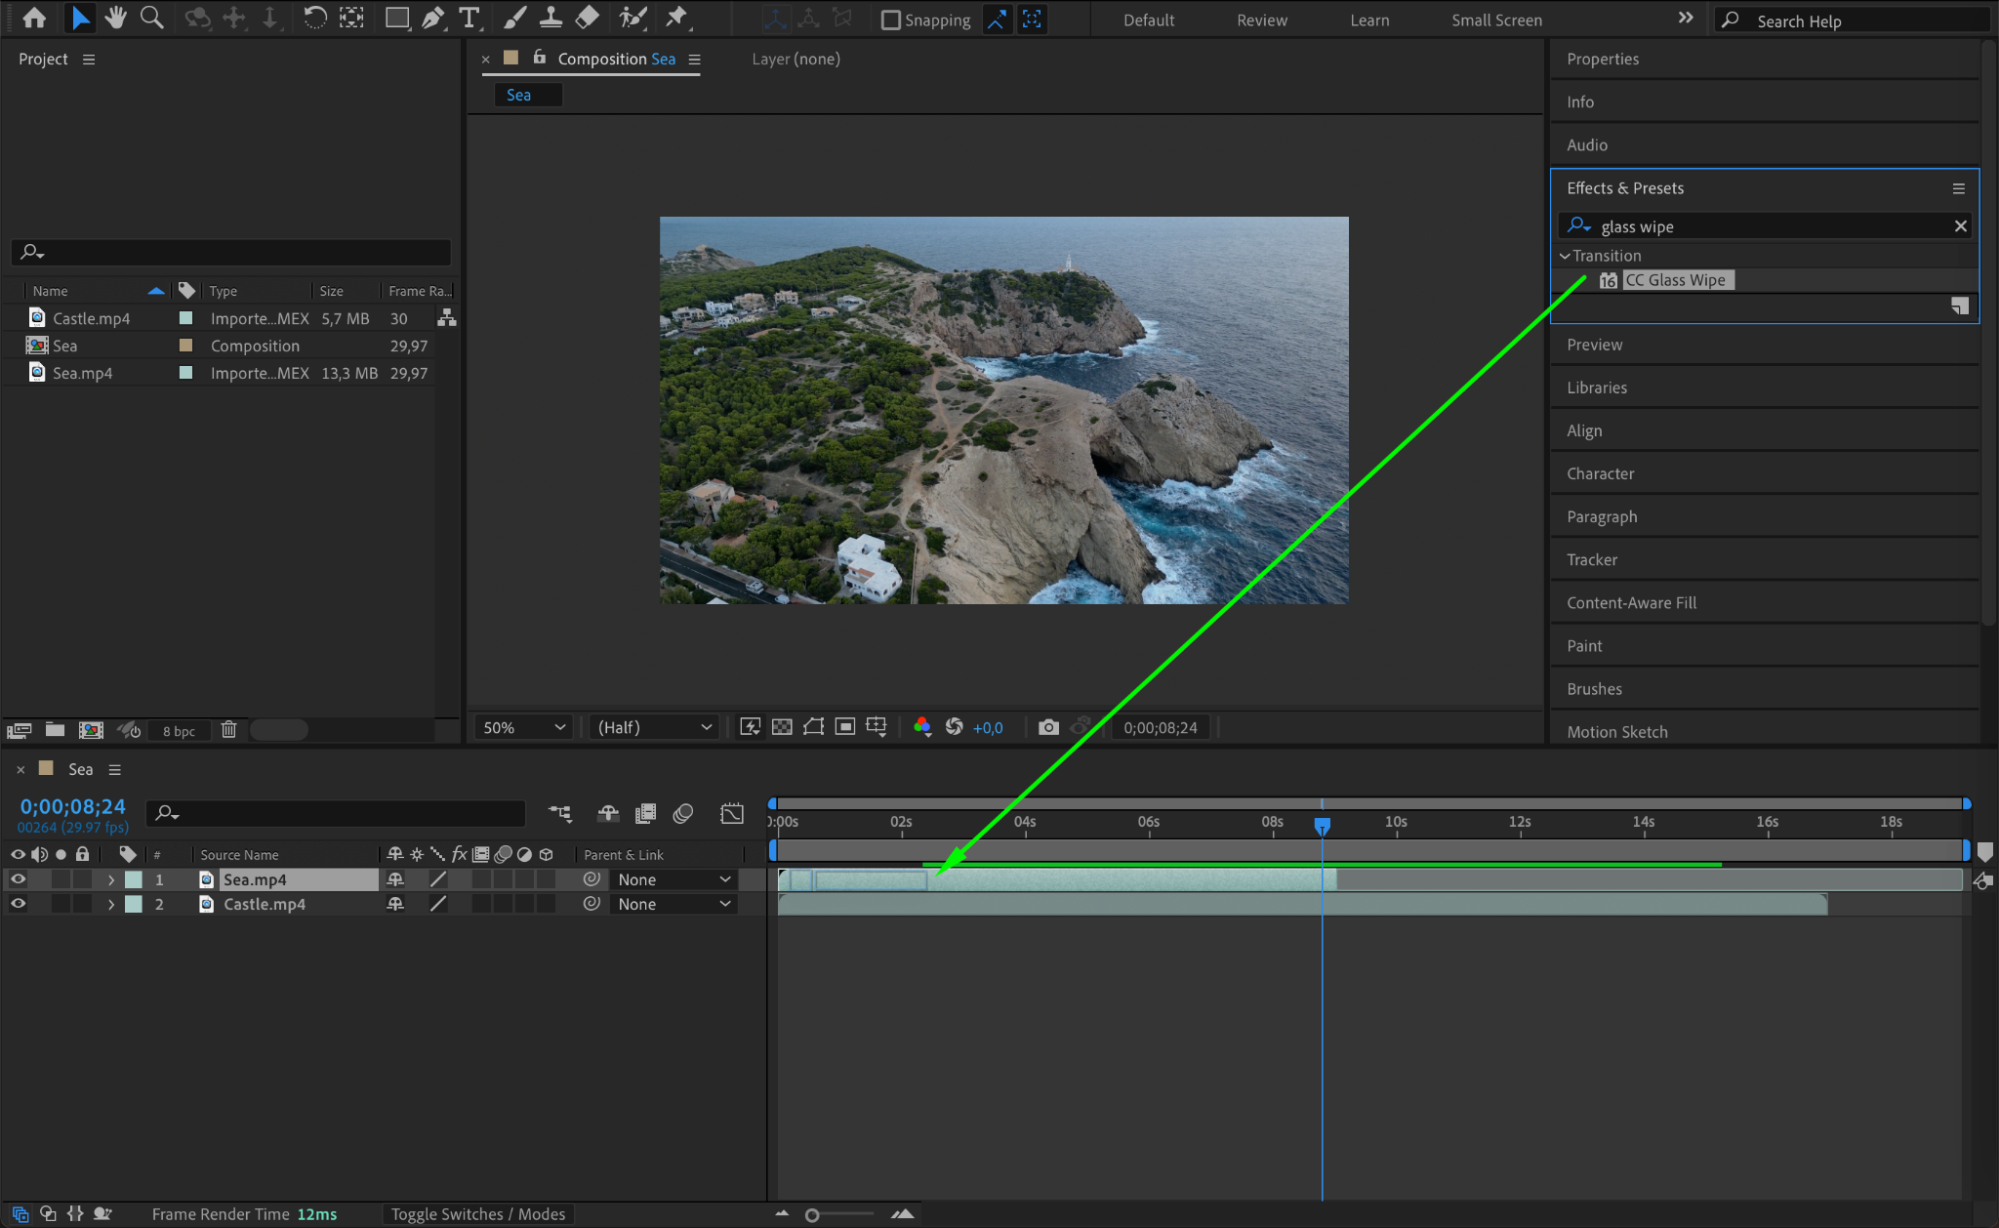Select the Zoom magnifier tool

[152, 18]
